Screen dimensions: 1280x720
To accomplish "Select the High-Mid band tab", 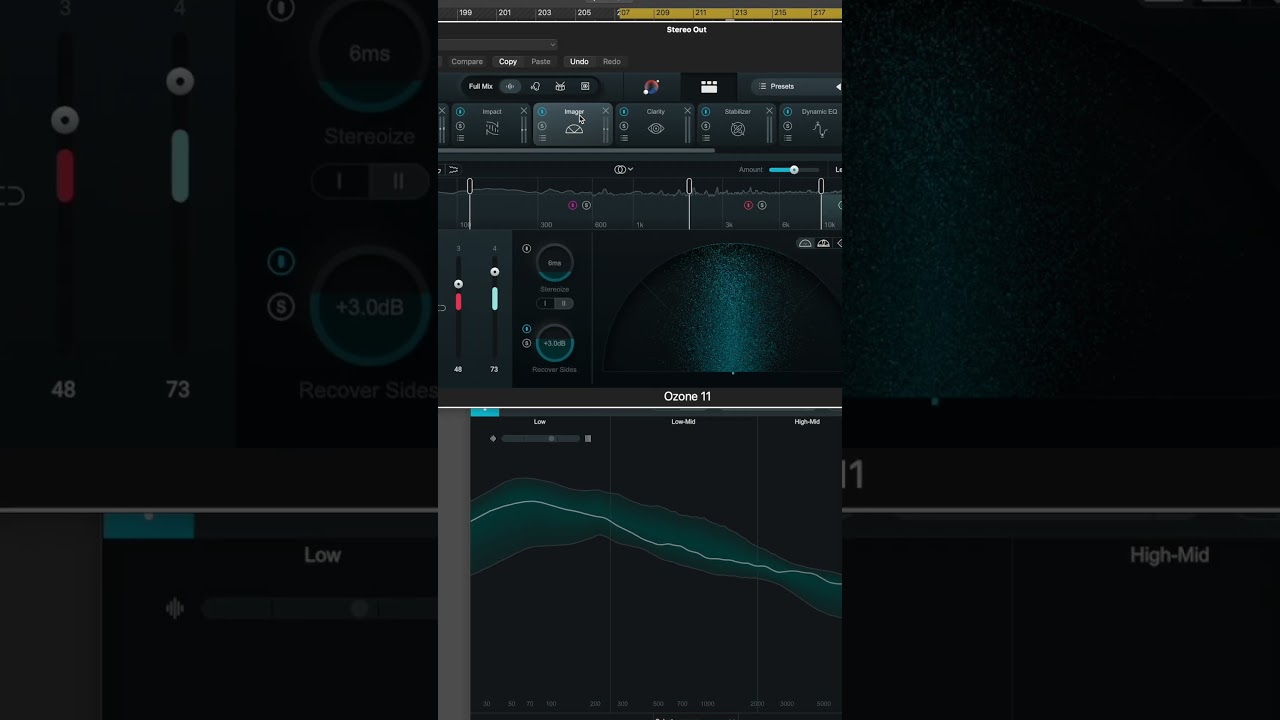I will (807, 422).
